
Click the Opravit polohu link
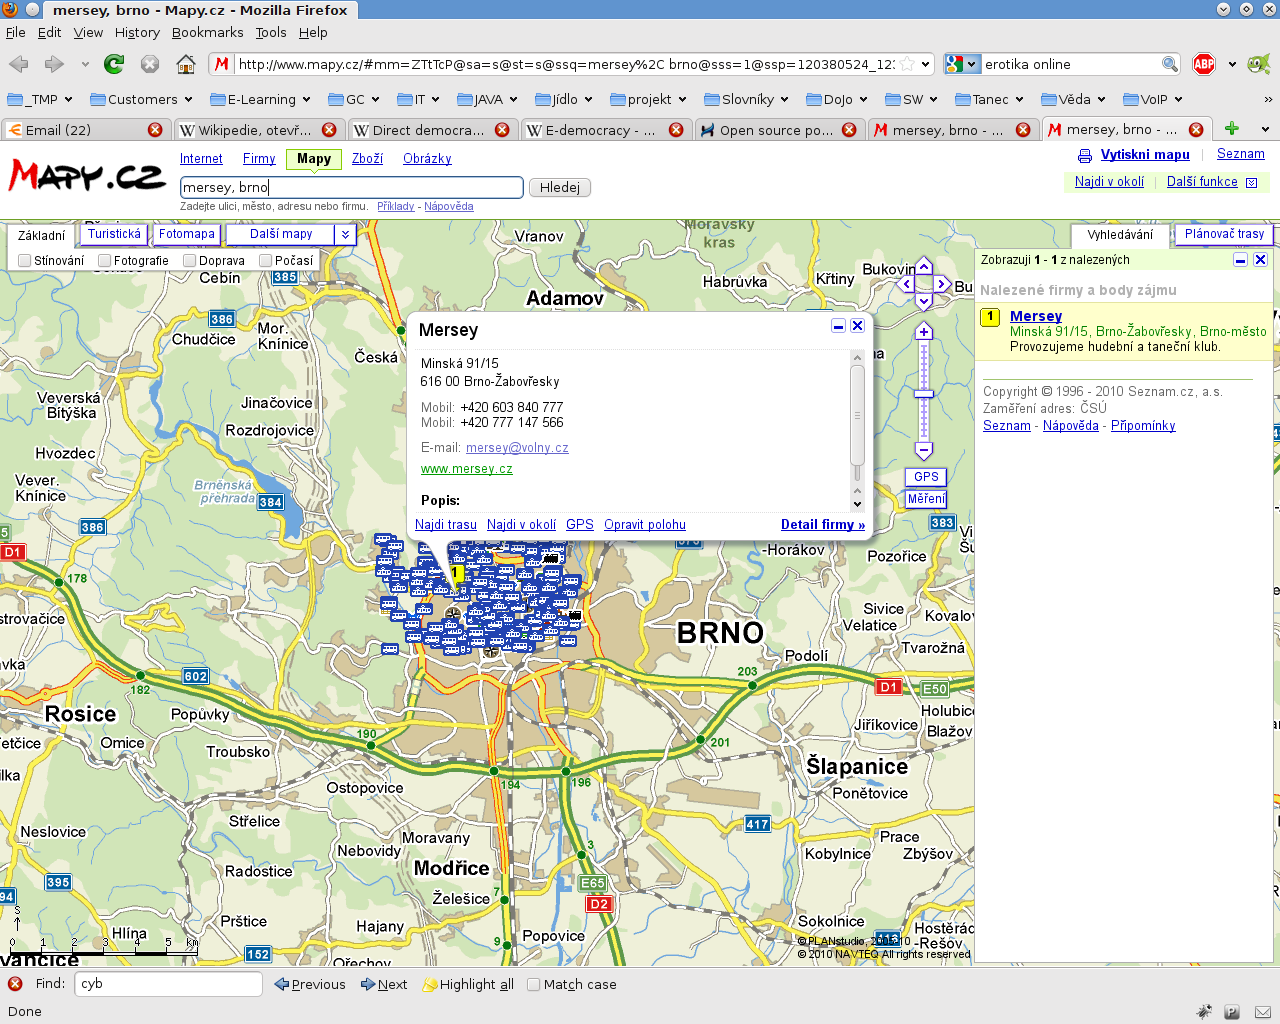point(645,525)
